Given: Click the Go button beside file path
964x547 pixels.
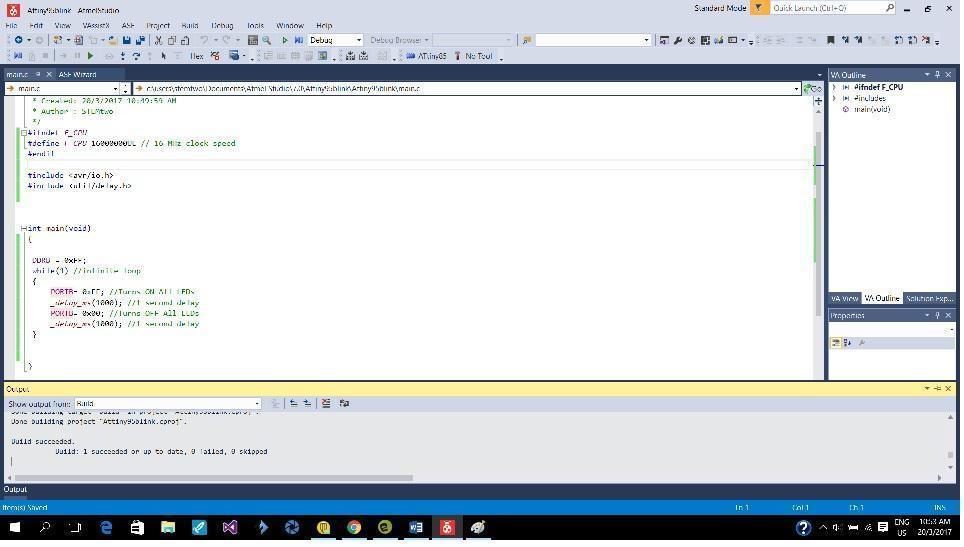Looking at the screenshot, I should point(813,89).
